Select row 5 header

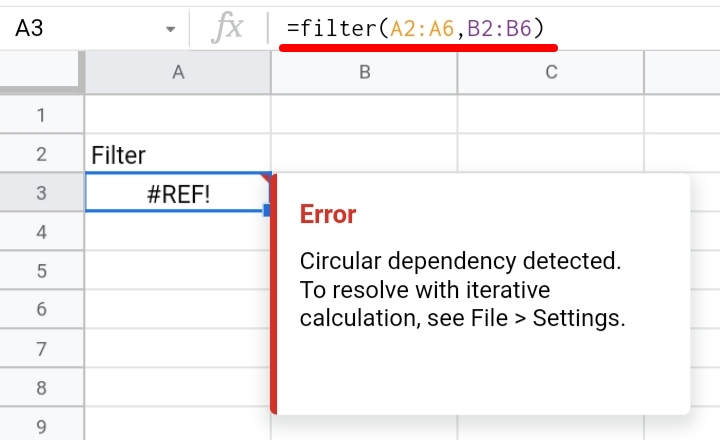pyautogui.click(x=42, y=271)
